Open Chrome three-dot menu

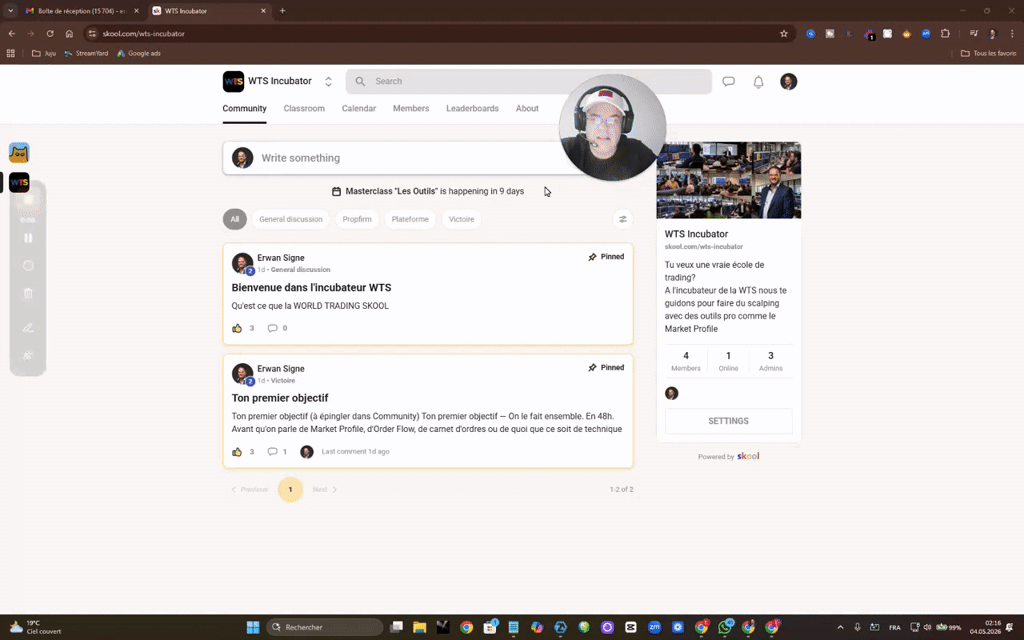coord(1012,33)
